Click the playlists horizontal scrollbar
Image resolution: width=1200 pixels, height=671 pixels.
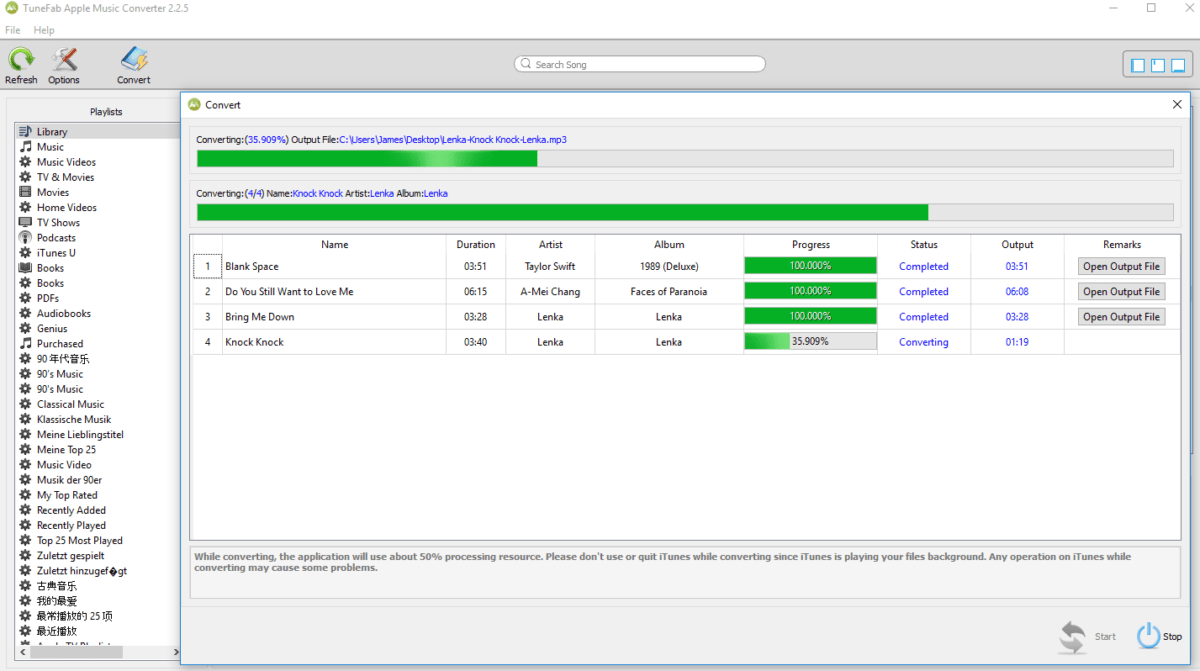tap(97, 652)
